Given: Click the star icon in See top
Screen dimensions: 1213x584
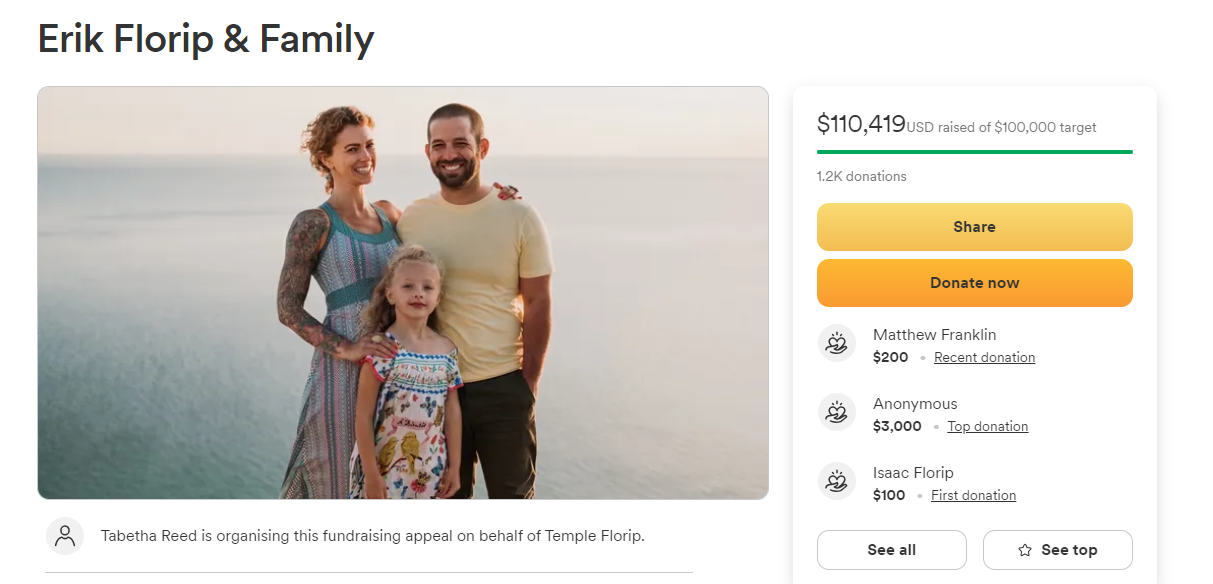Looking at the screenshot, I should pyautogui.click(x=1025, y=550).
